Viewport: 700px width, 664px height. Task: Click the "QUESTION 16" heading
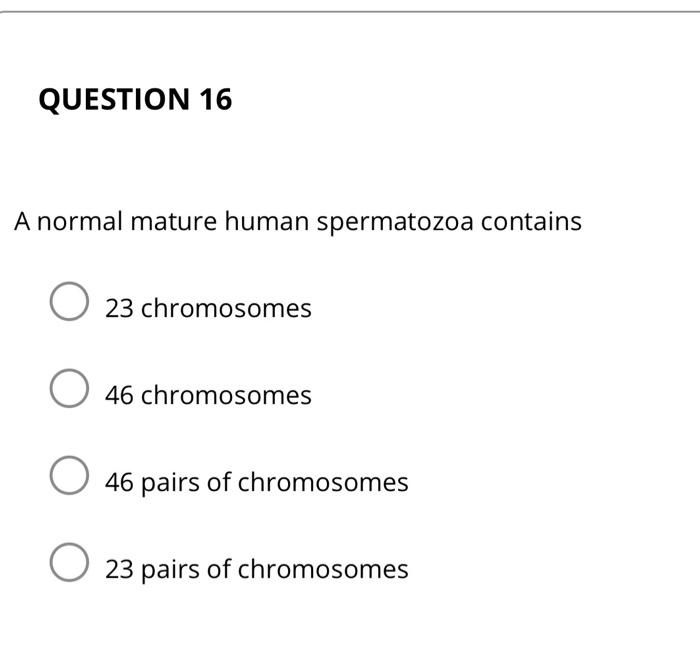tap(135, 100)
